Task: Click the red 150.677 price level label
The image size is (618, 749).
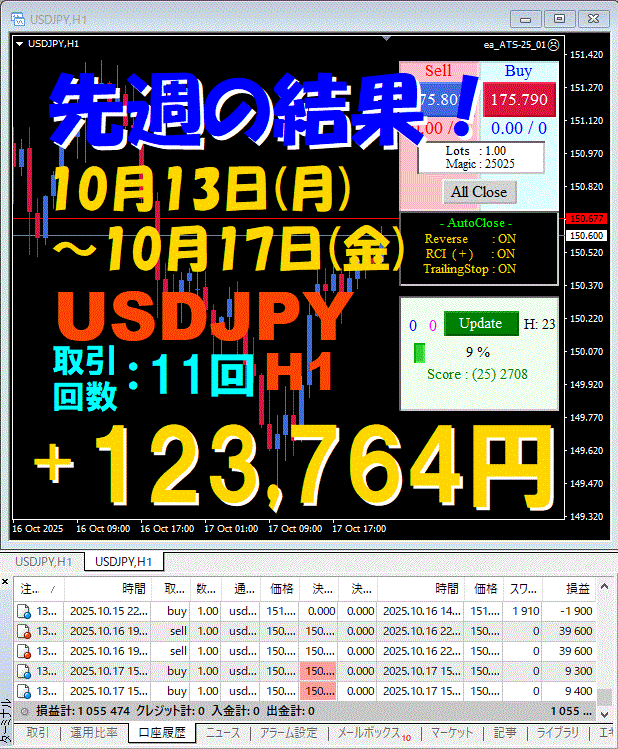Action: pos(586,219)
